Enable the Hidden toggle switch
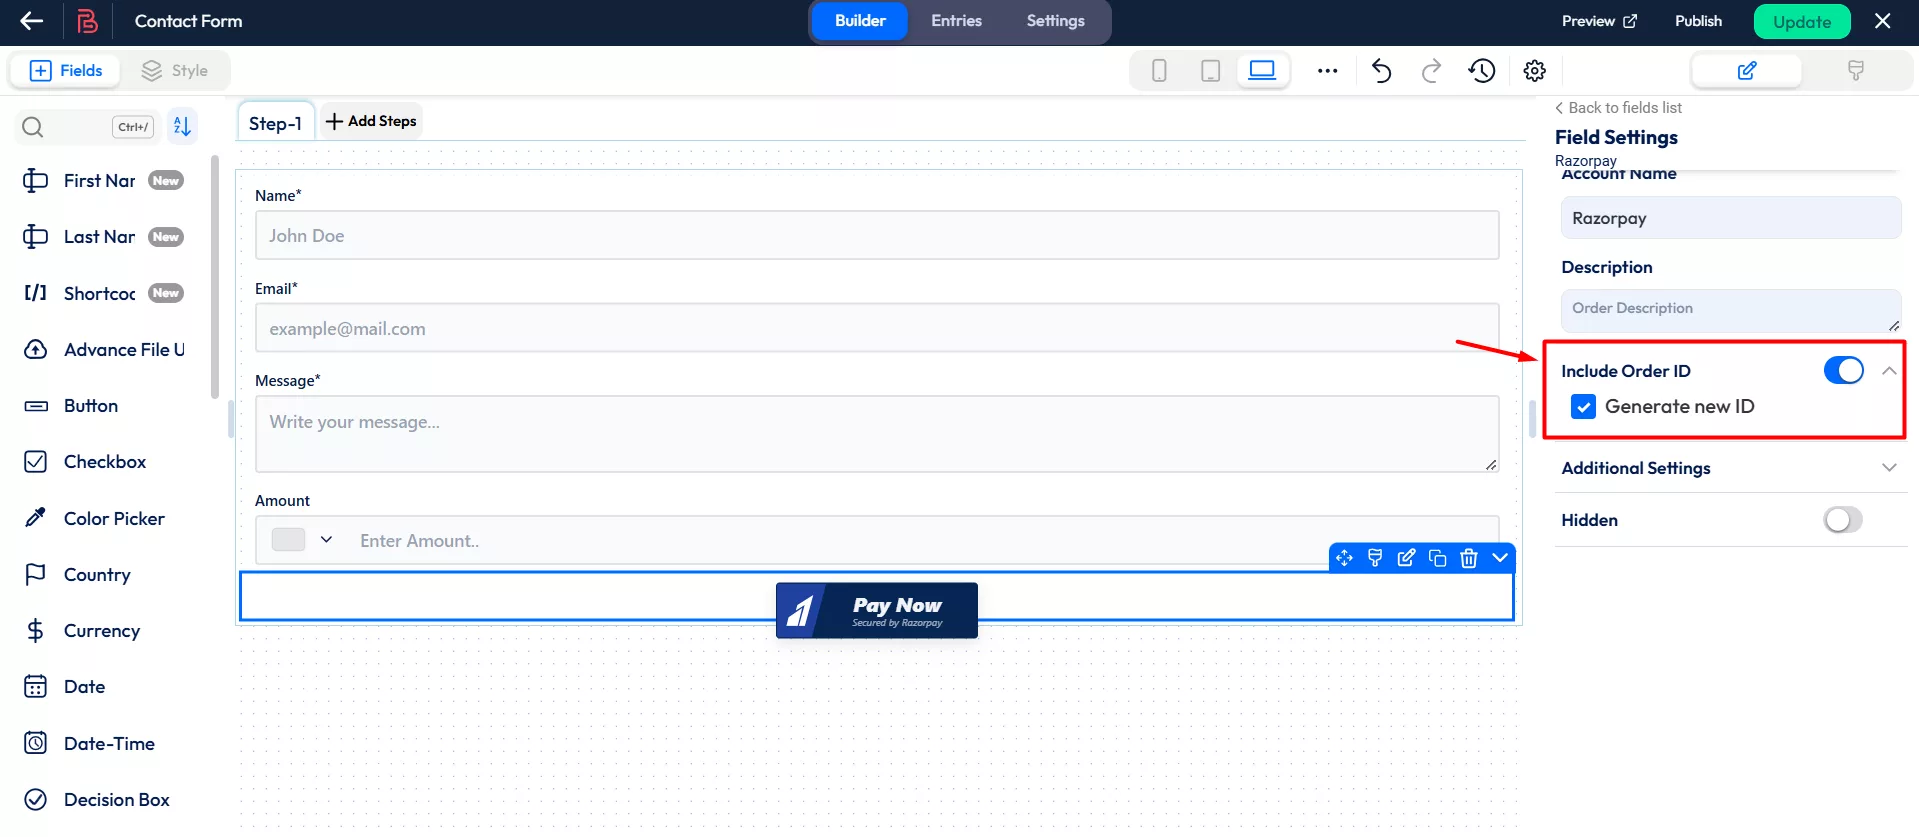 coord(1842,520)
